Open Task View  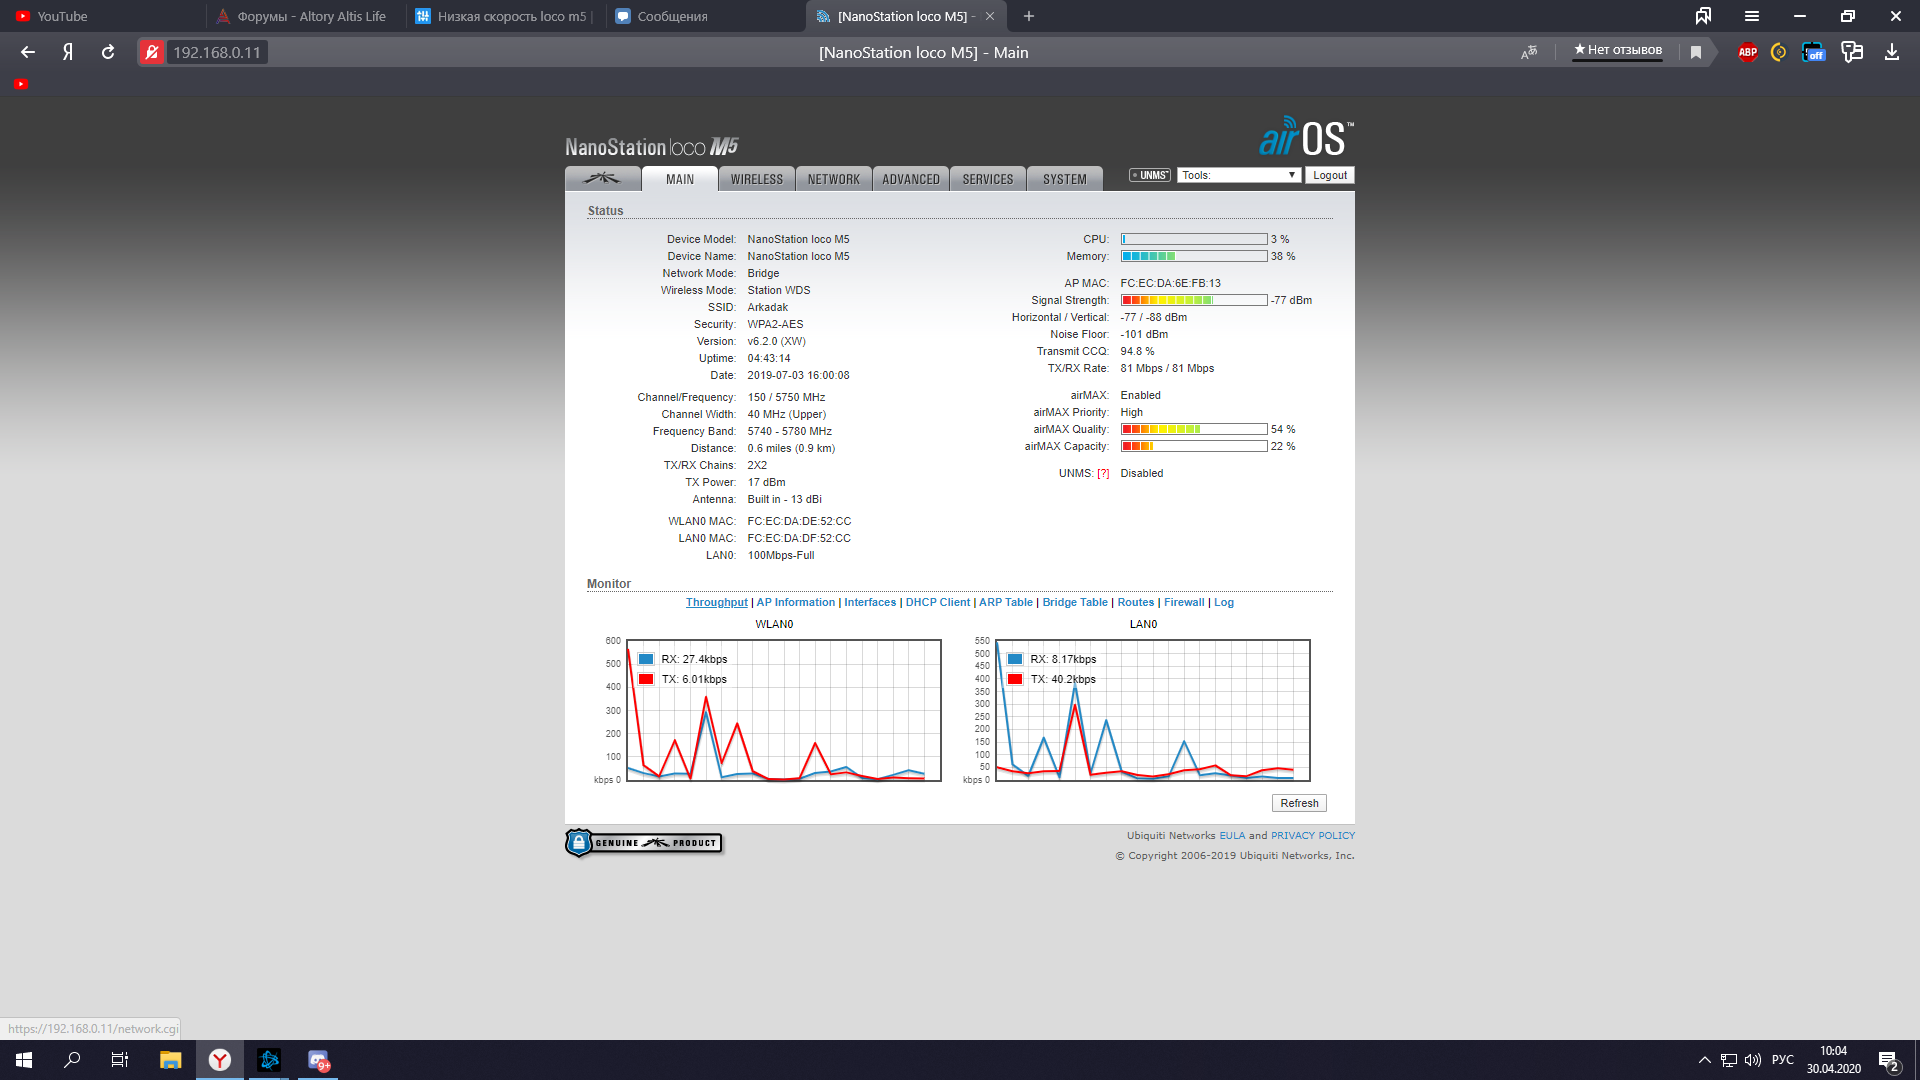coord(120,1060)
